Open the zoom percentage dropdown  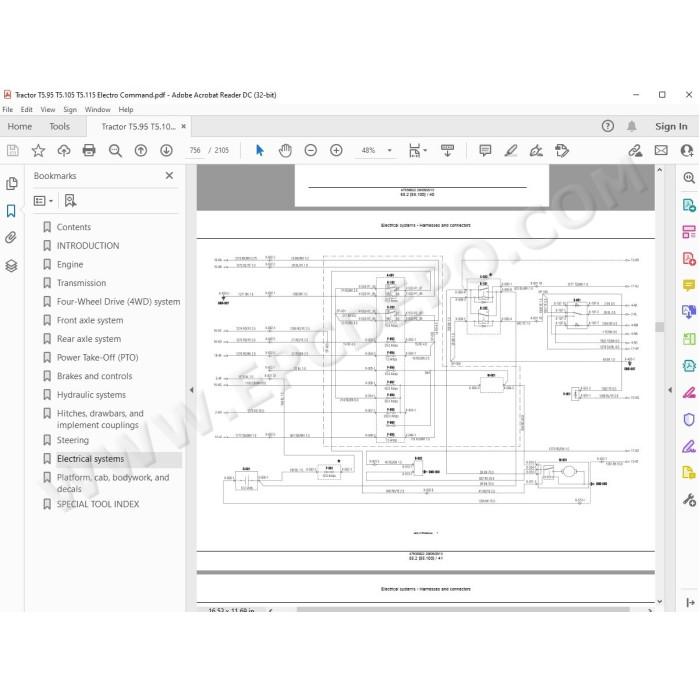[x=389, y=150]
